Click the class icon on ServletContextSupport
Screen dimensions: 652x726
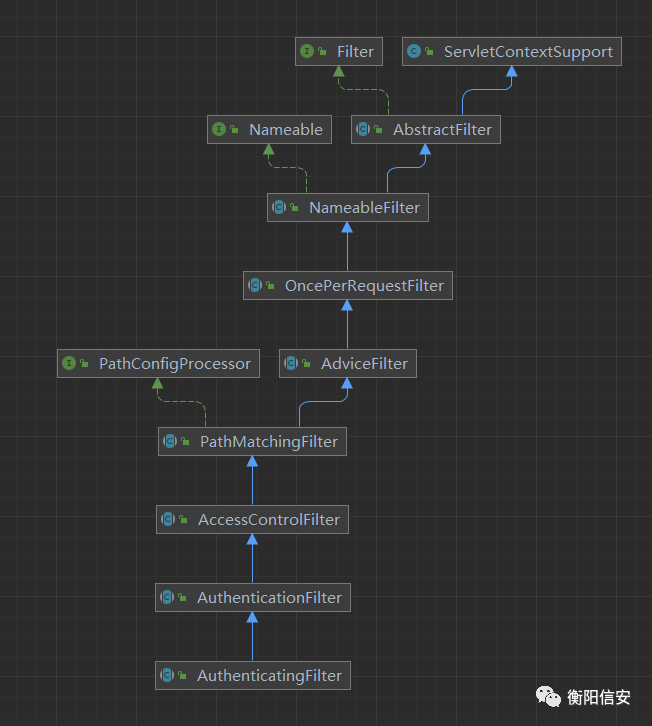click(x=414, y=52)
